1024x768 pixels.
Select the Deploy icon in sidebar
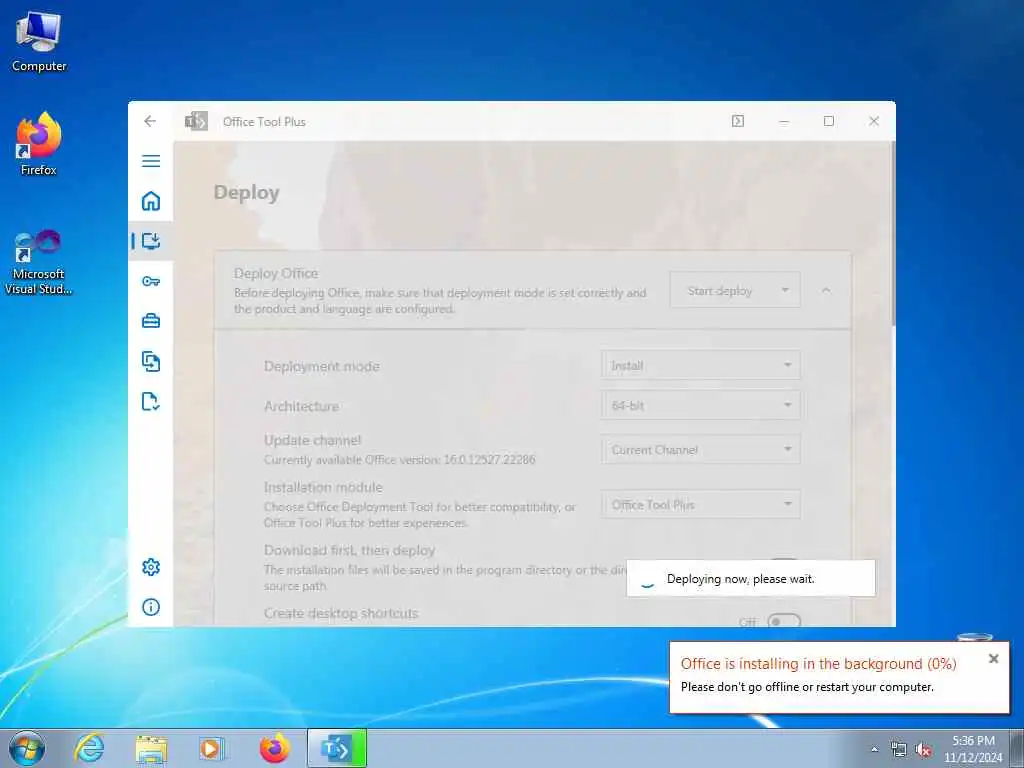(x=151, y=241)
